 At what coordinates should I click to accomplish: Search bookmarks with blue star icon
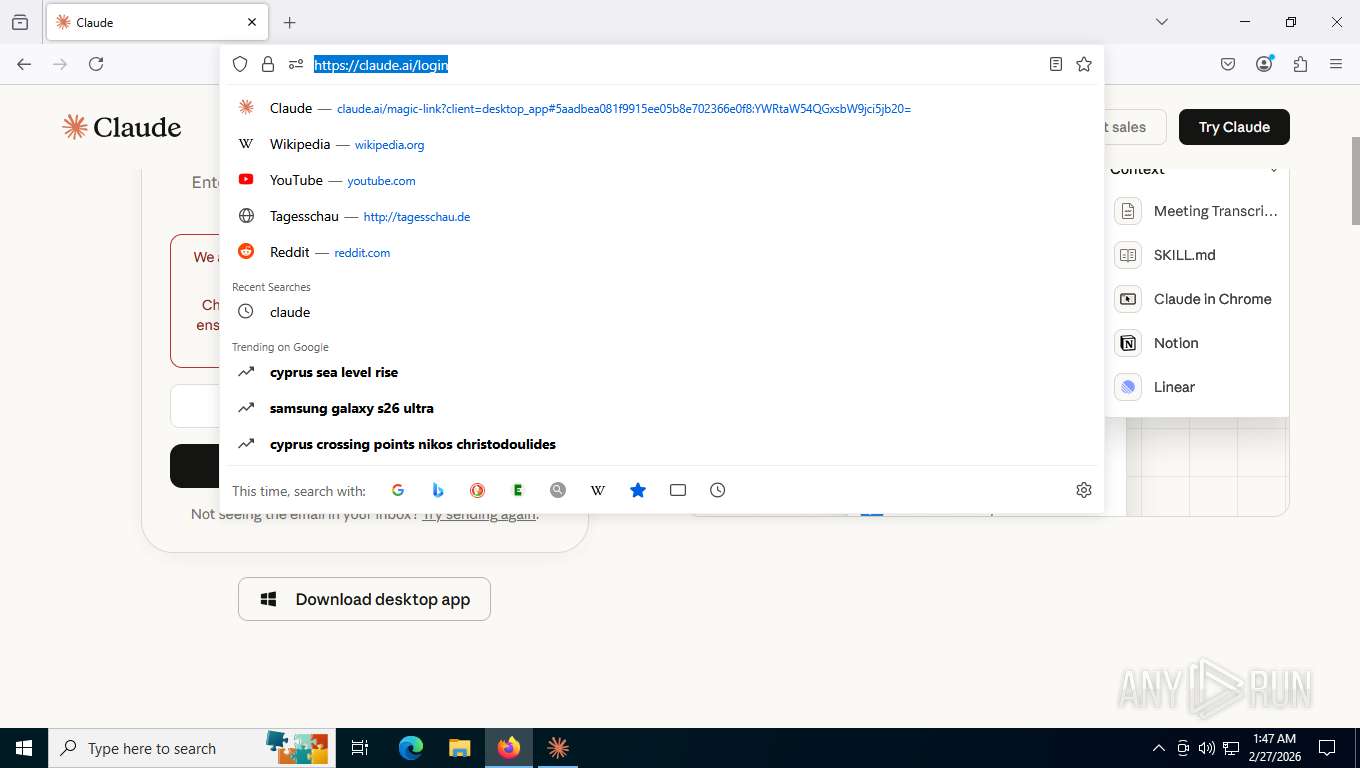click(x=638, y=490)
